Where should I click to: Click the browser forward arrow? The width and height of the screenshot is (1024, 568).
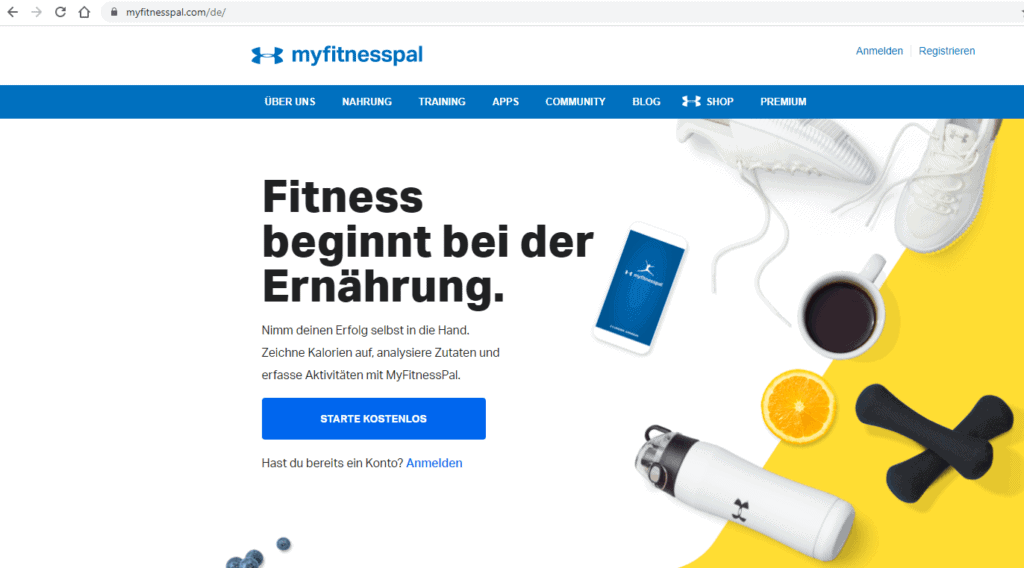[37, 12]
